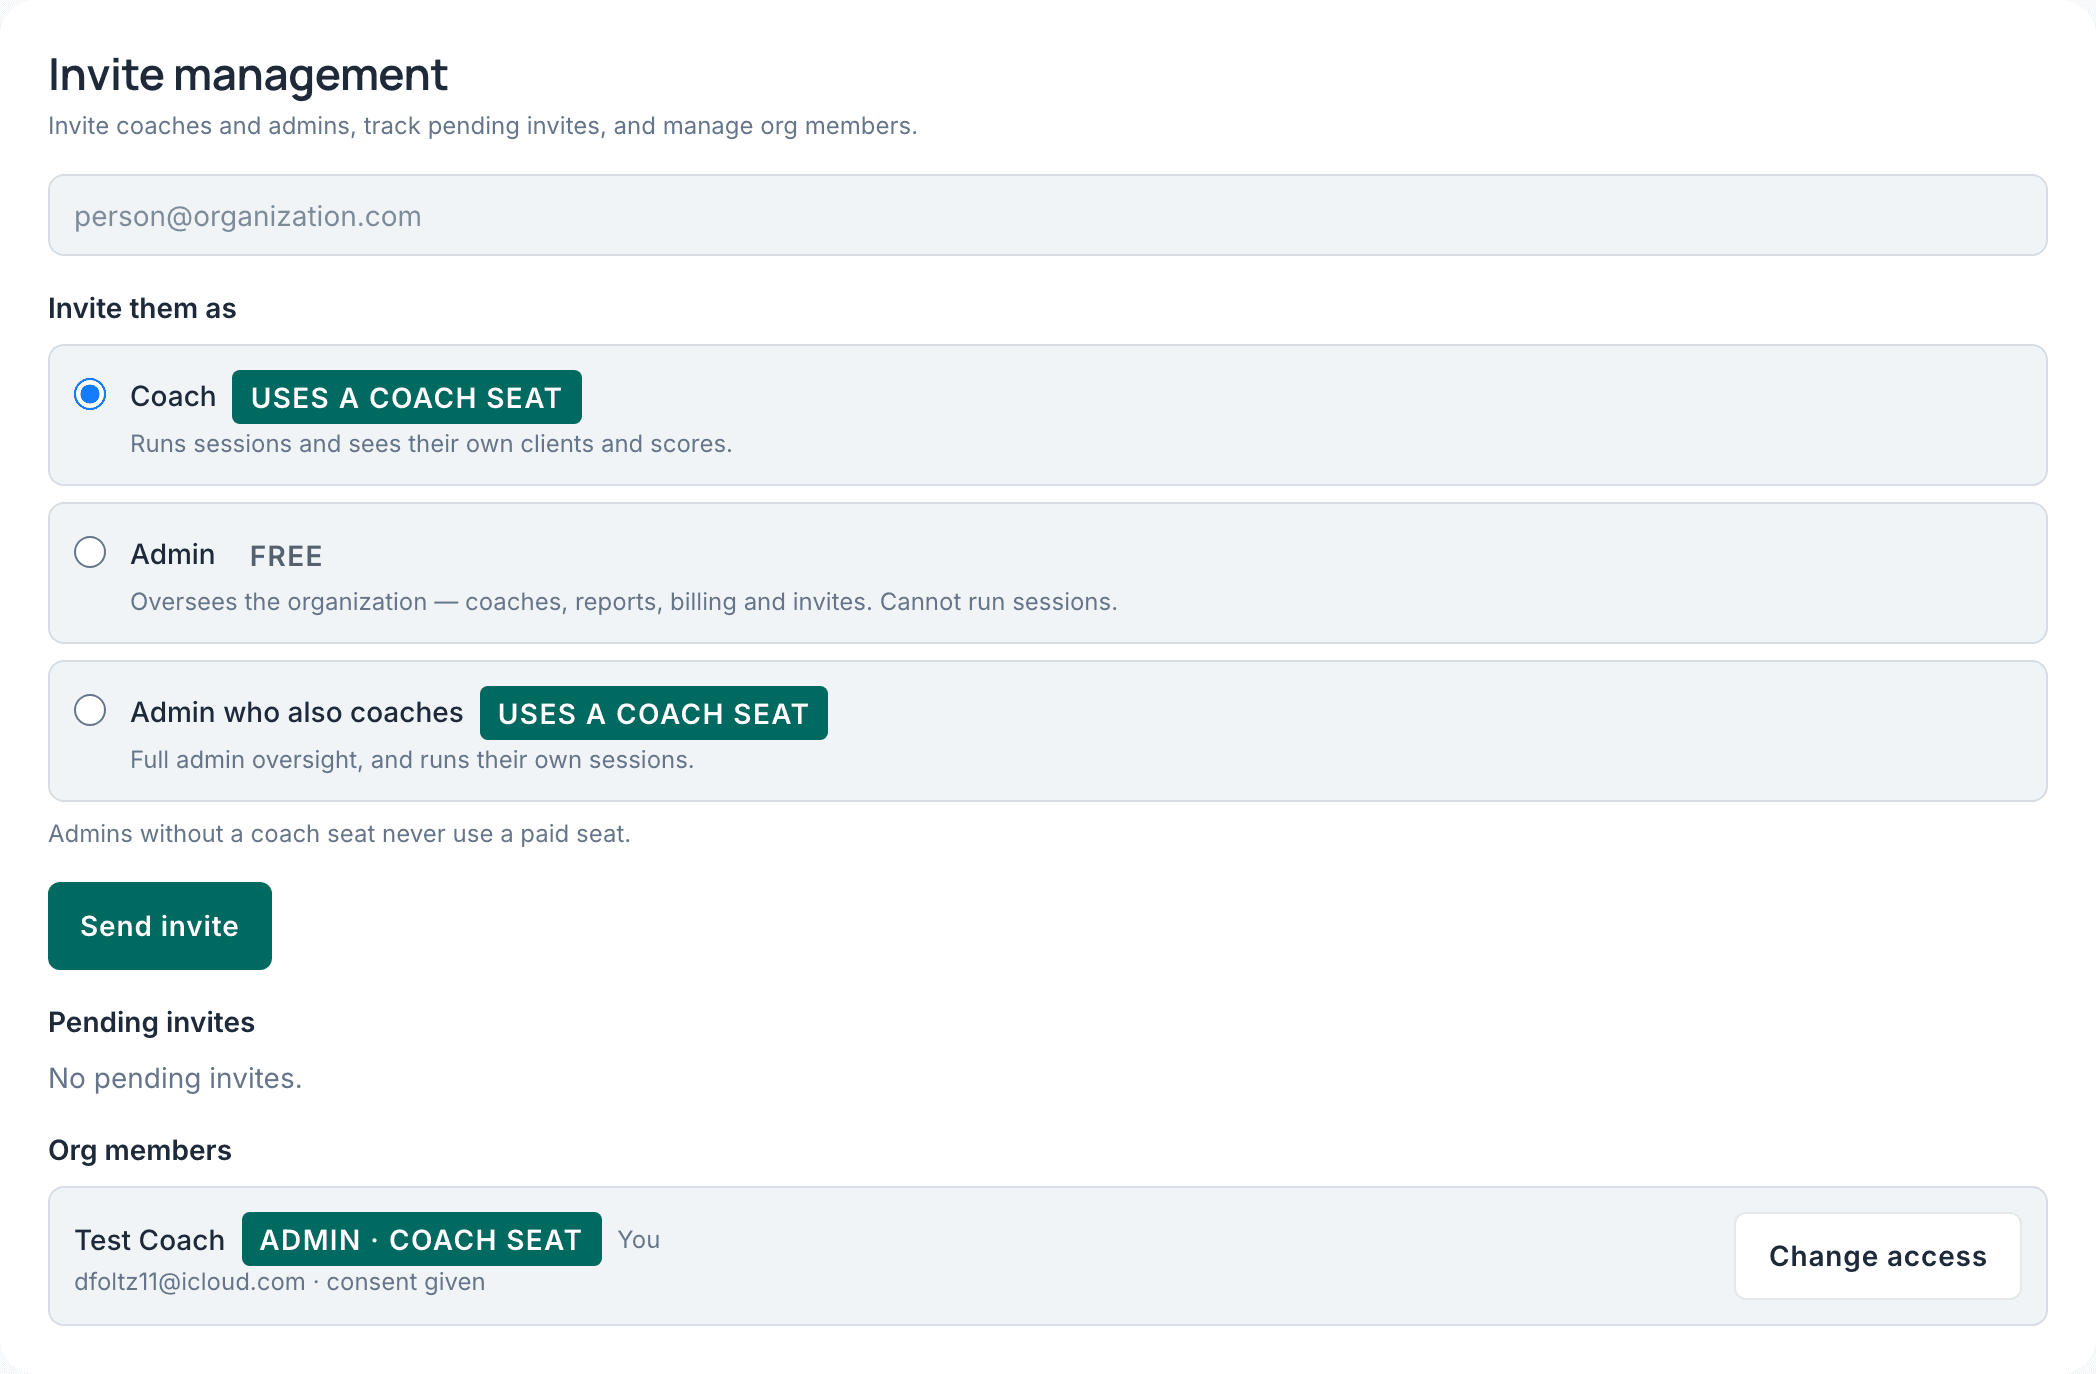Click 'Oversees the organization' description text
Image resolution: width=2096 pixels, height=1374 pixels.
[624, 602]
